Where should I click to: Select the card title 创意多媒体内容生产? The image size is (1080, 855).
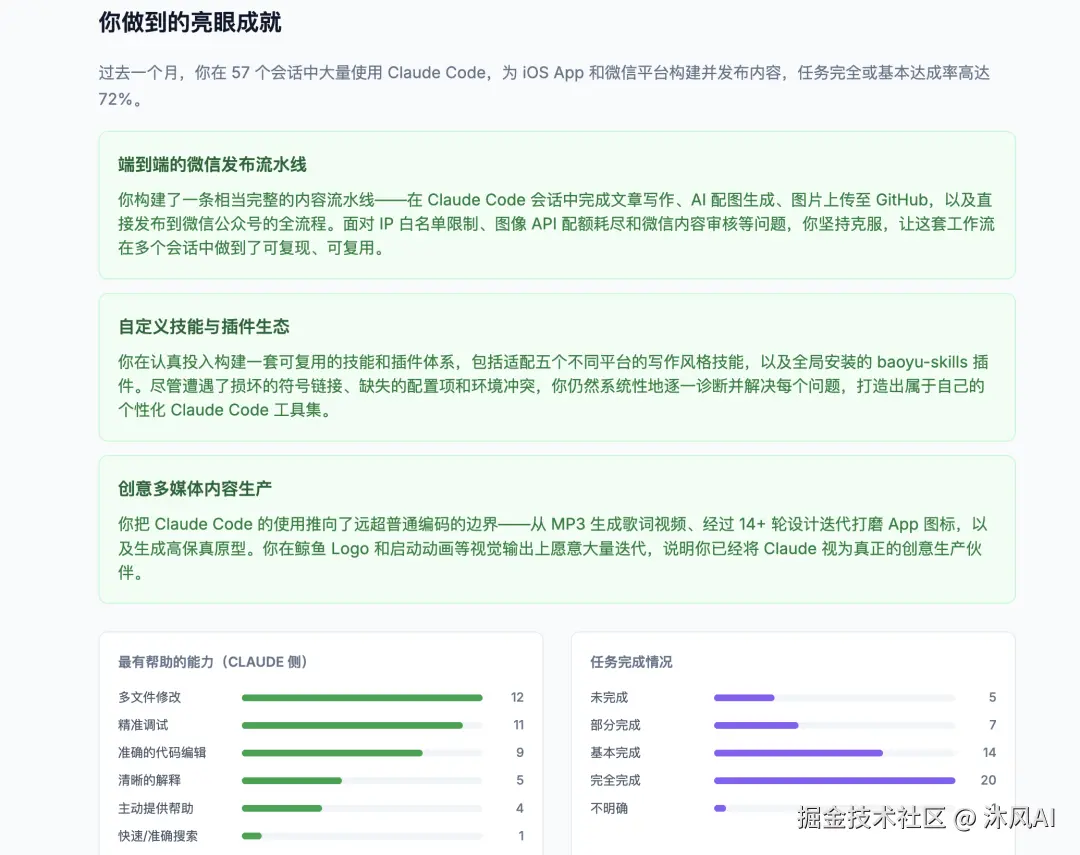pos(195,488)
